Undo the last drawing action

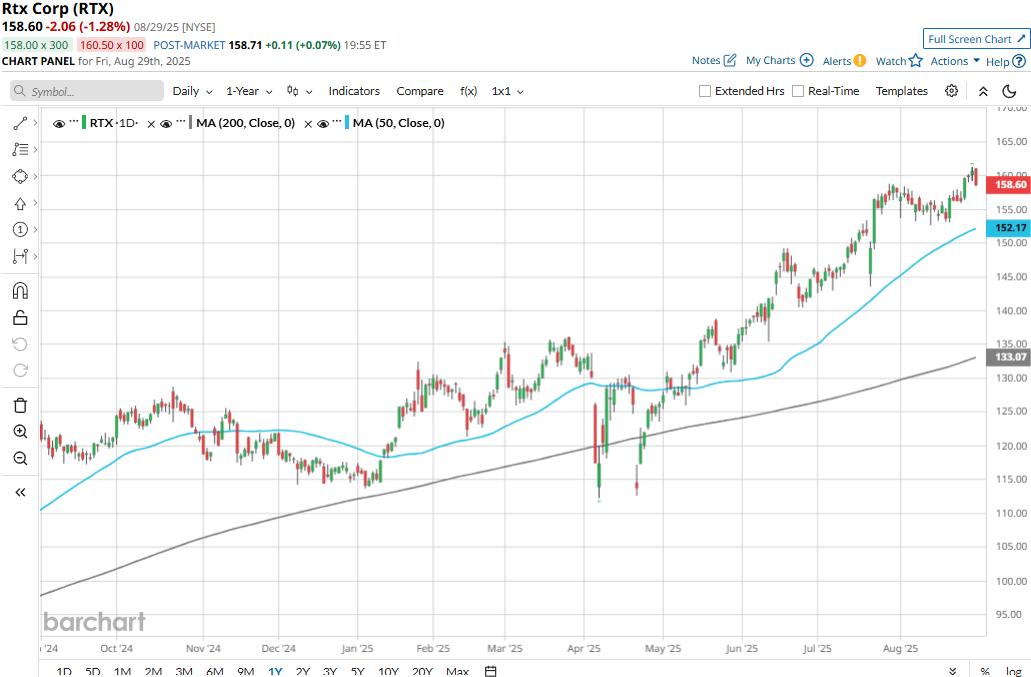coord(20,344)
